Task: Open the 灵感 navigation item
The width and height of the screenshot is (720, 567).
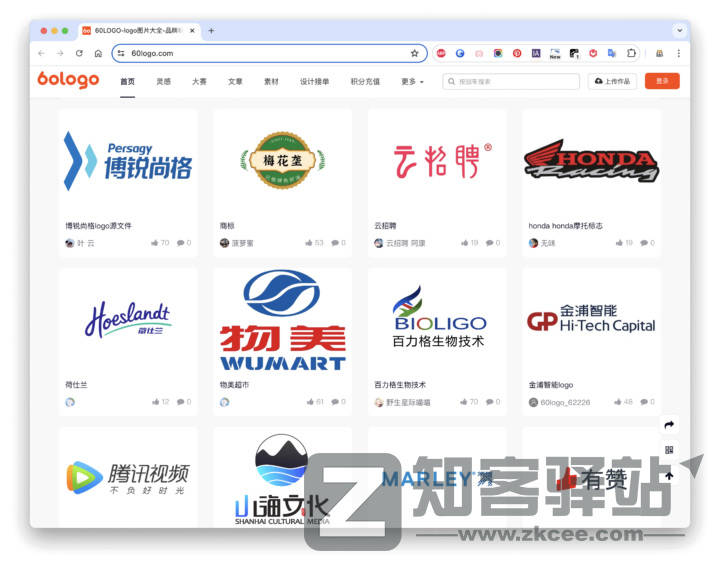Action: click(x=163, y=82)
